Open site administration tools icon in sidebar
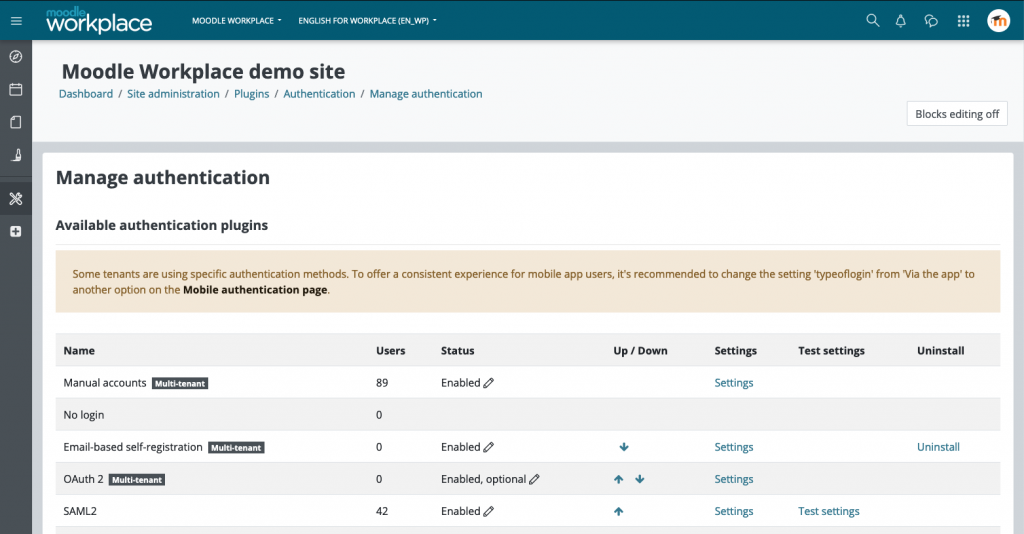 click(x=16, y=198)
